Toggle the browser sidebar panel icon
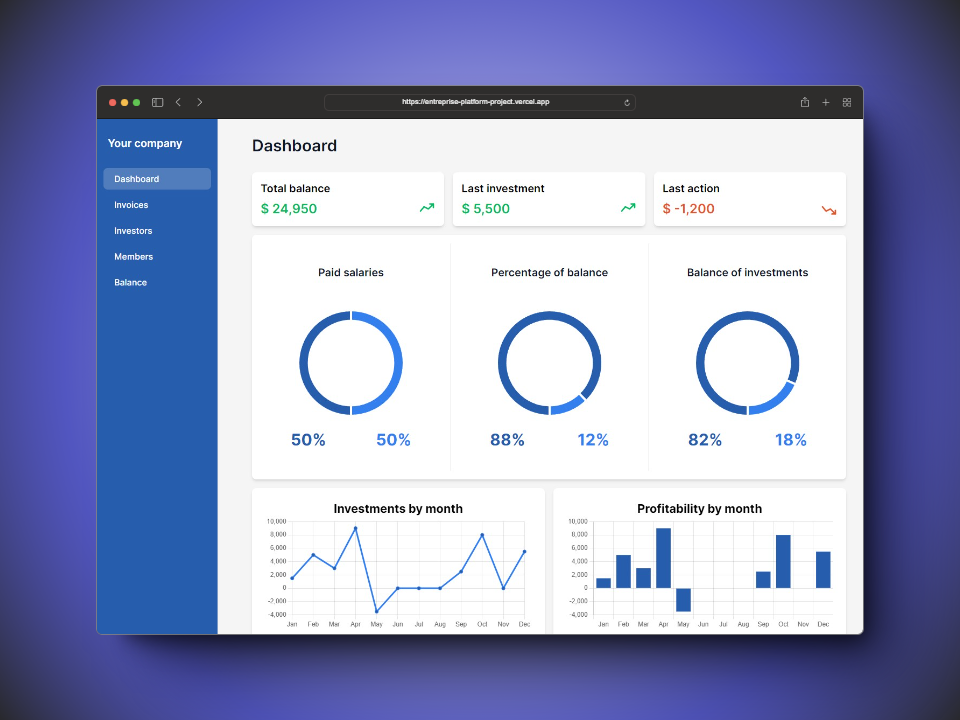The height and width of the screenshot is (720, 960). (157, 102)
